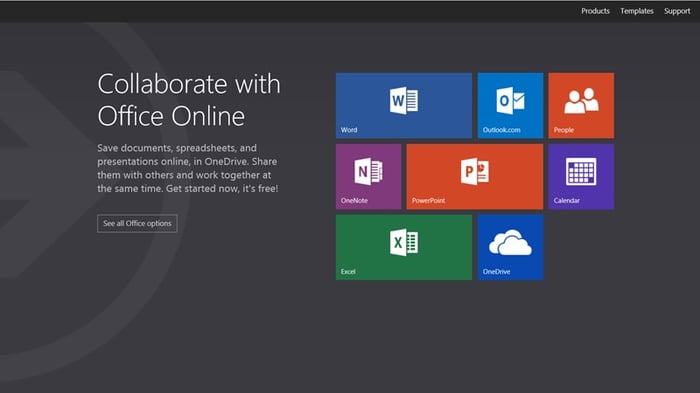The width and height of the screenshot is (700, 393).
Task: Open the OneDrive cloud icon
Action: click(x=510, y=242)
